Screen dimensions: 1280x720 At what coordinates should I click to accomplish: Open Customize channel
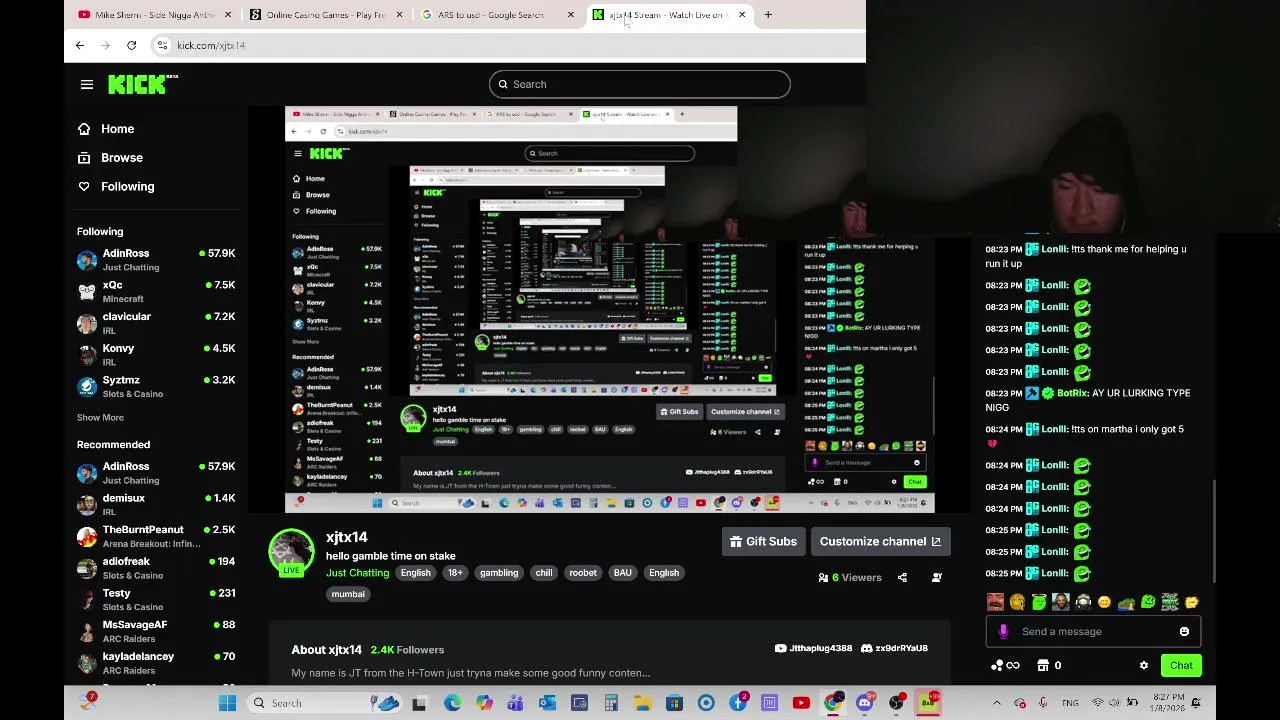(x=880, y=542)
